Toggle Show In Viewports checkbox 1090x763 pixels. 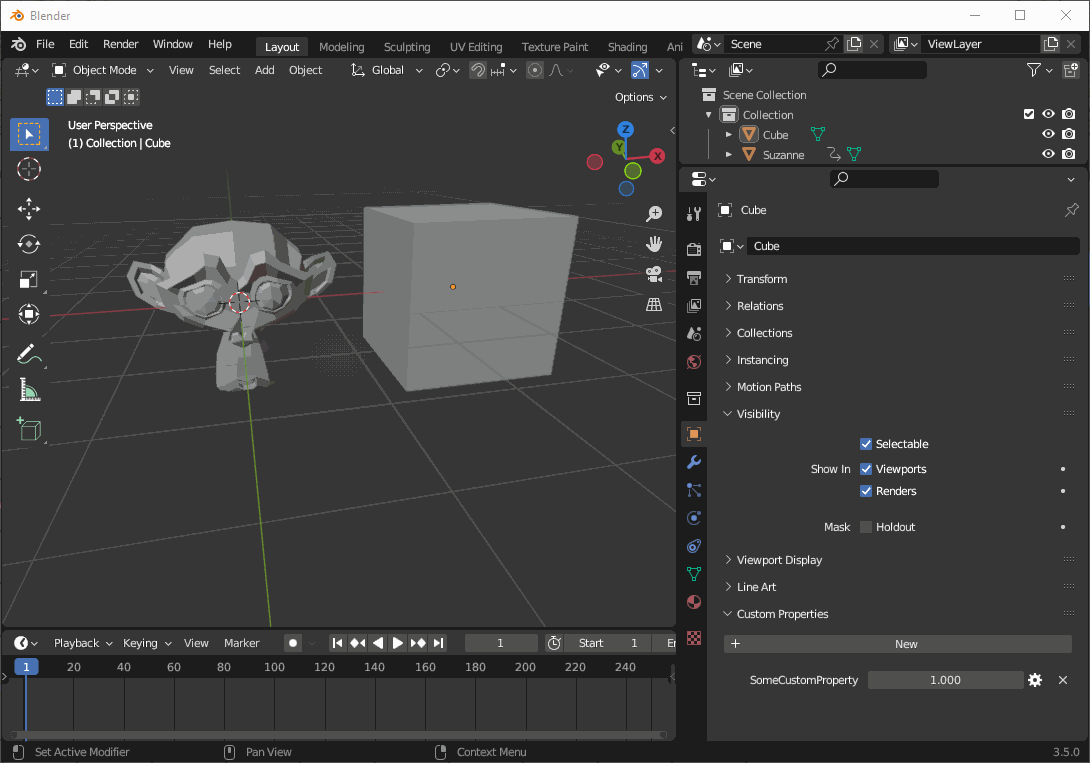pyautogui.click(x=866, y=469)
